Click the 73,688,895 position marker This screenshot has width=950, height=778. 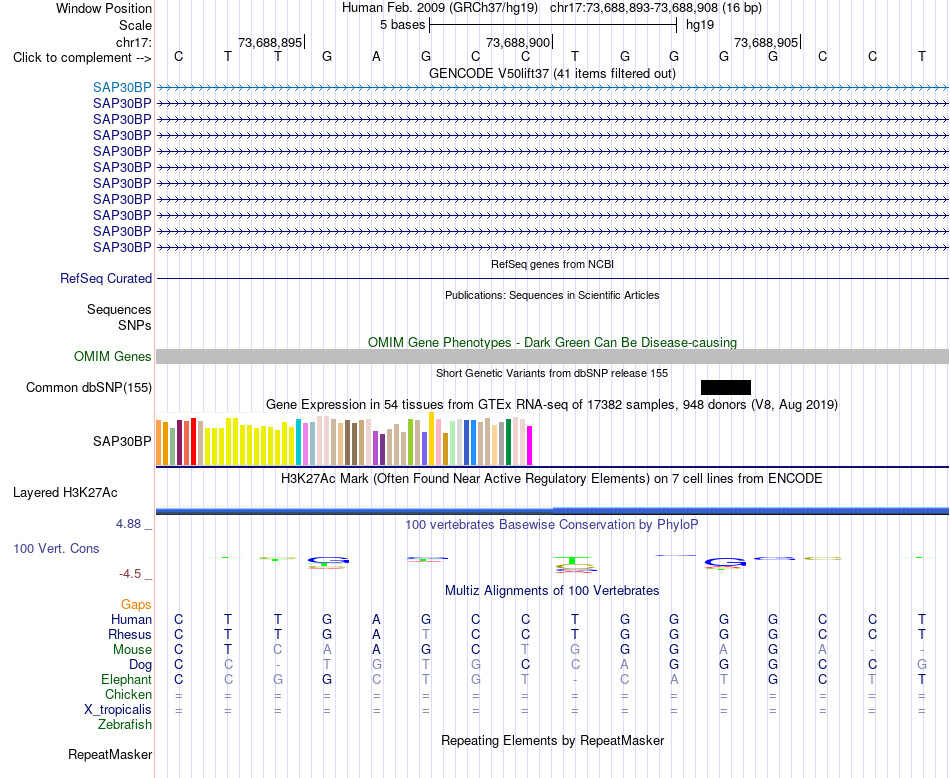(270, 42)
